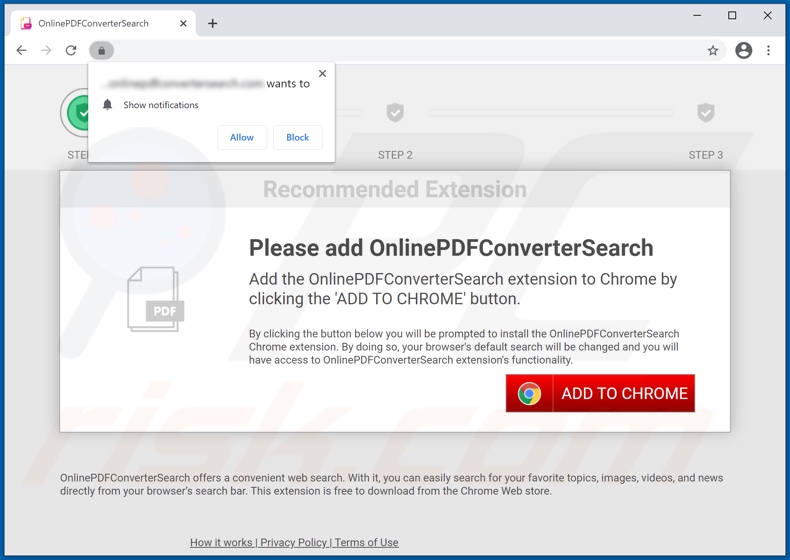
Task: Click the ADD TO CHROME button
Action: point(600,393)
